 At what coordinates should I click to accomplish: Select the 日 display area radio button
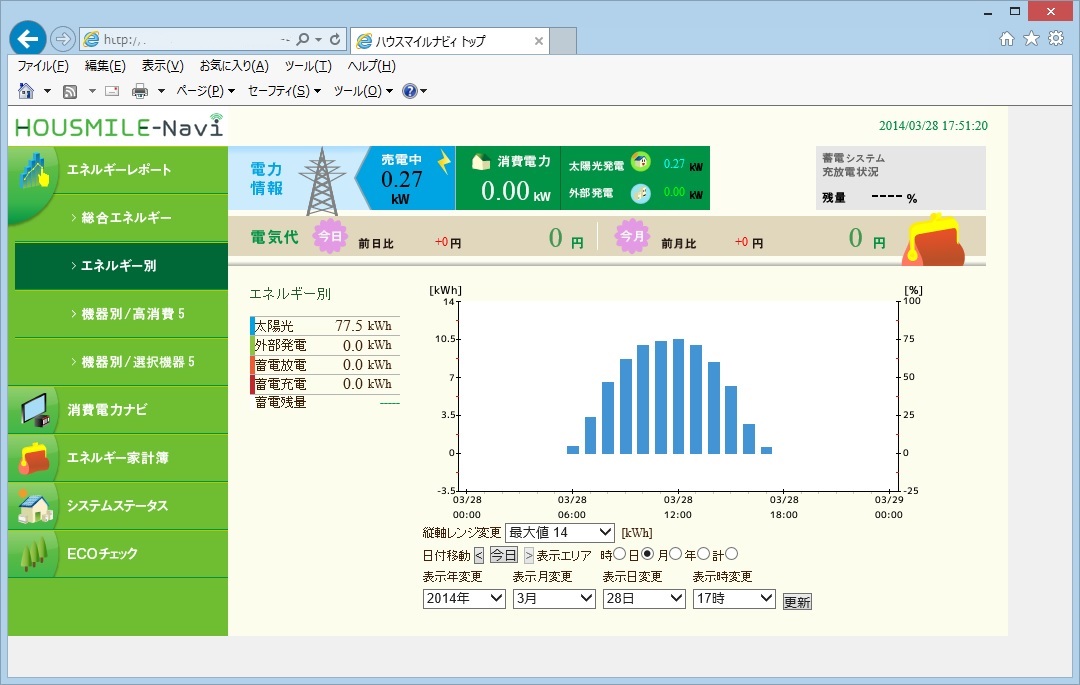click(647, 554)
